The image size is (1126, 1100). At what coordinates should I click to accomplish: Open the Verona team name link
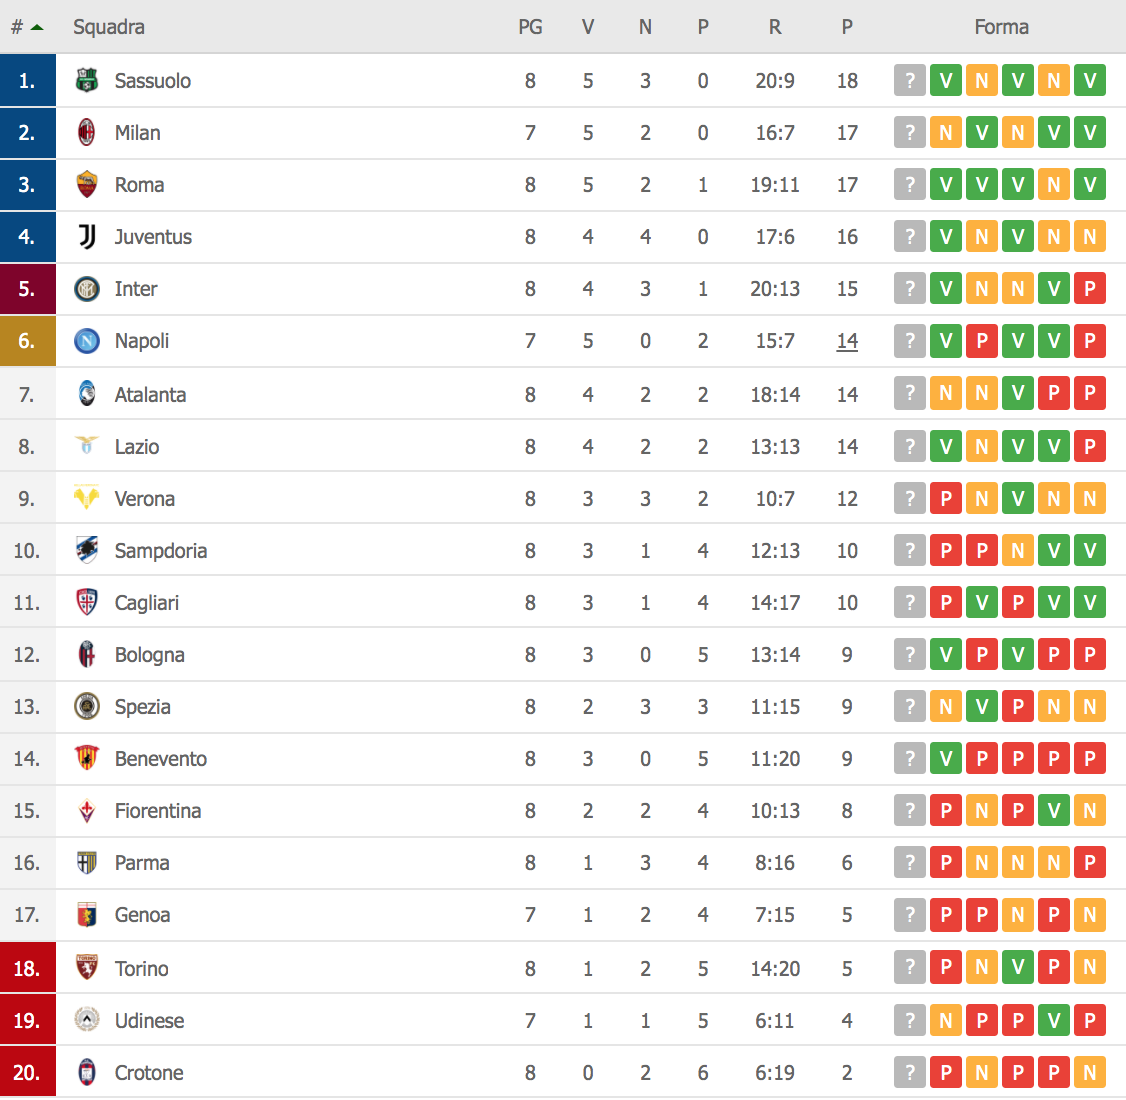tap(145, 498)
